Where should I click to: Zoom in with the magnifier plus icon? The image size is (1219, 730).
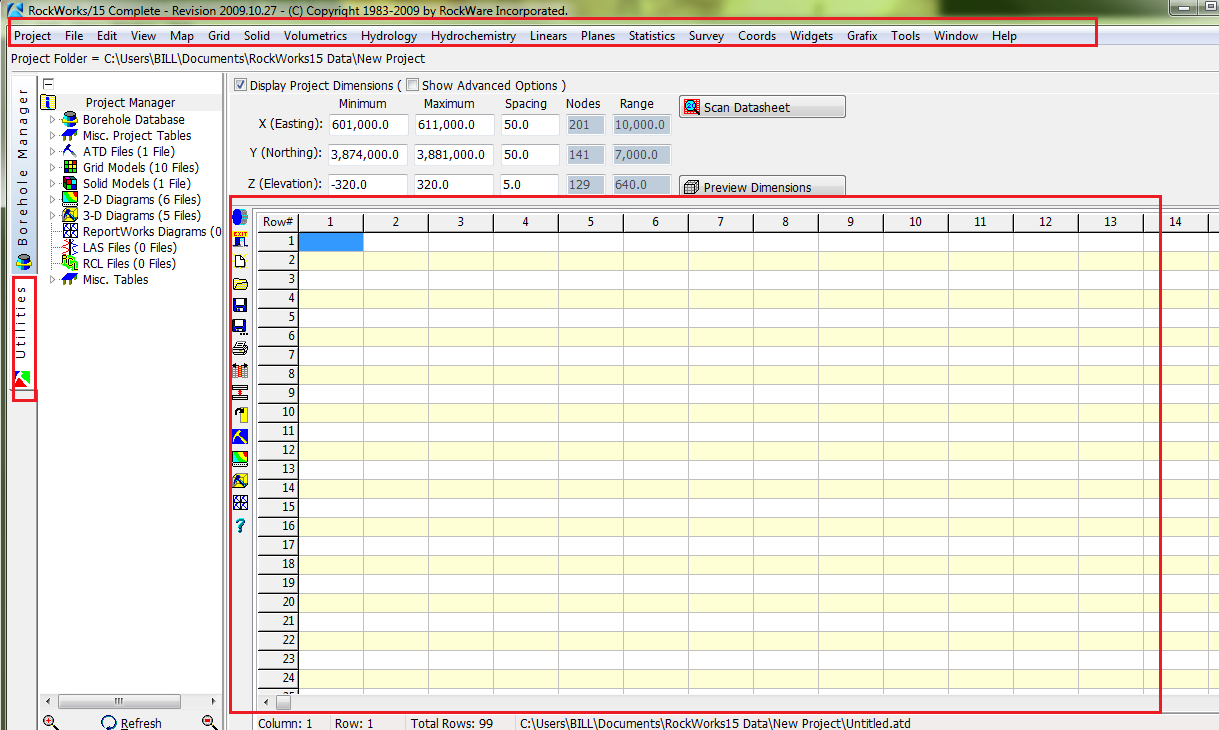pos(51,723)
